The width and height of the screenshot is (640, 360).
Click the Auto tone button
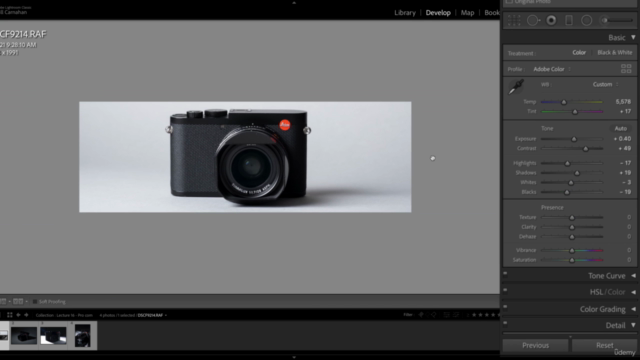click(x=620, y=128)
